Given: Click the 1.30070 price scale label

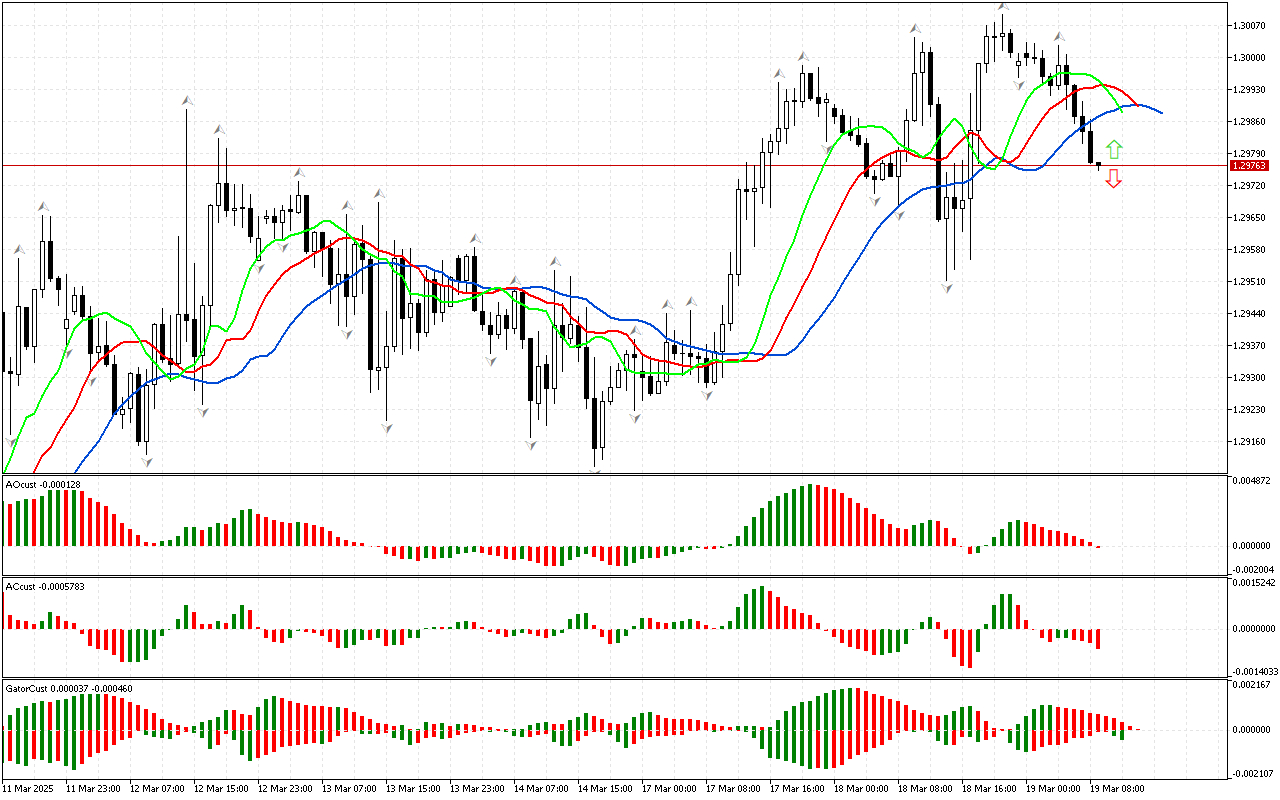Looking at the screenshot, I should click(1250, 25).
